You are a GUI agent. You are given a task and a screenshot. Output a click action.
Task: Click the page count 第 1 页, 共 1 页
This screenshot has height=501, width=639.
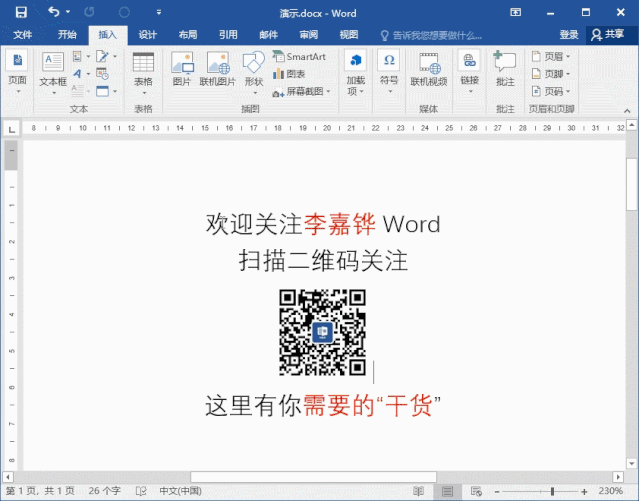40,491
